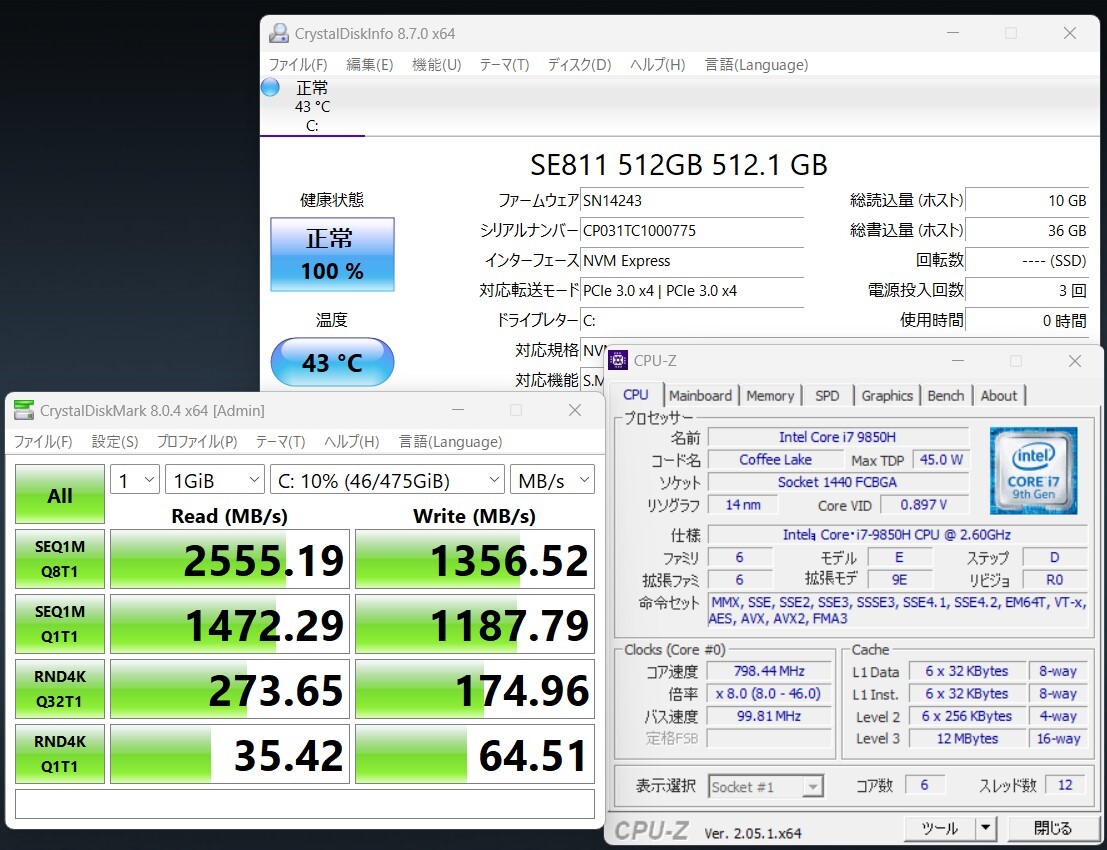Close the CrystalDiskInfo window
The image size is (1107, 850).
1070,33
